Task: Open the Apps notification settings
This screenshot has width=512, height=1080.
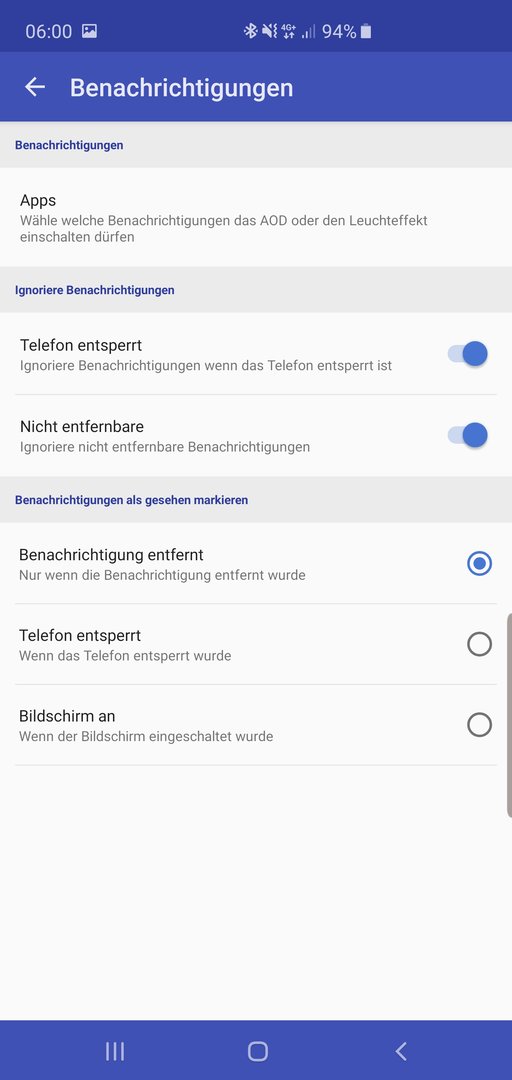Action: pyautogui.click(x=256, y=218)
